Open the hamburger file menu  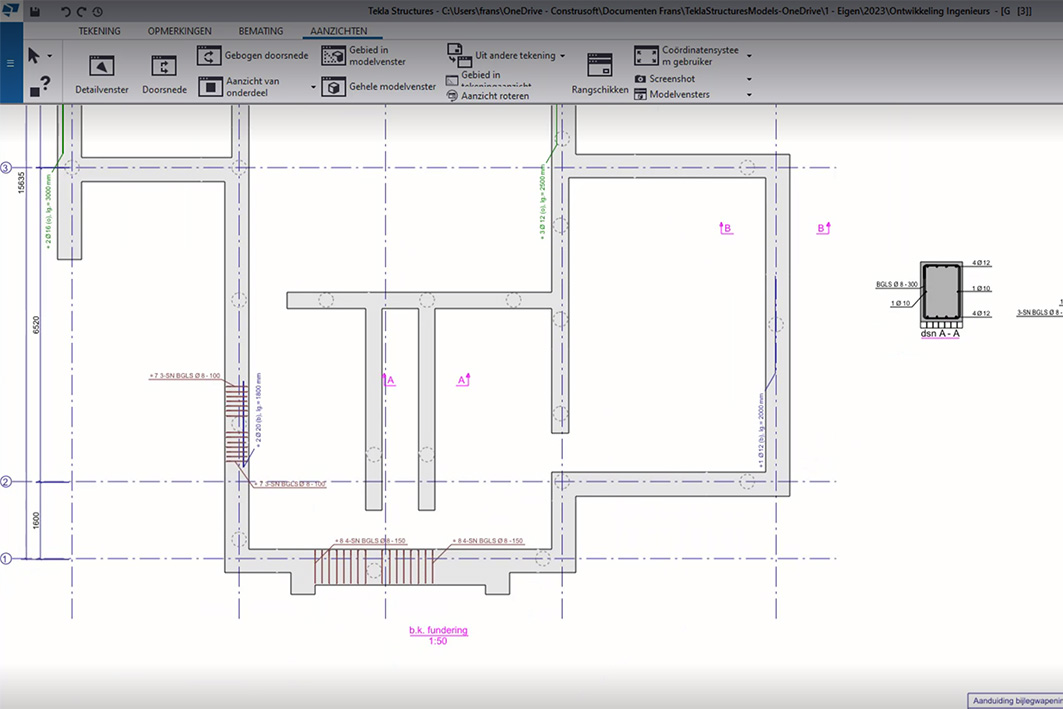10,63
